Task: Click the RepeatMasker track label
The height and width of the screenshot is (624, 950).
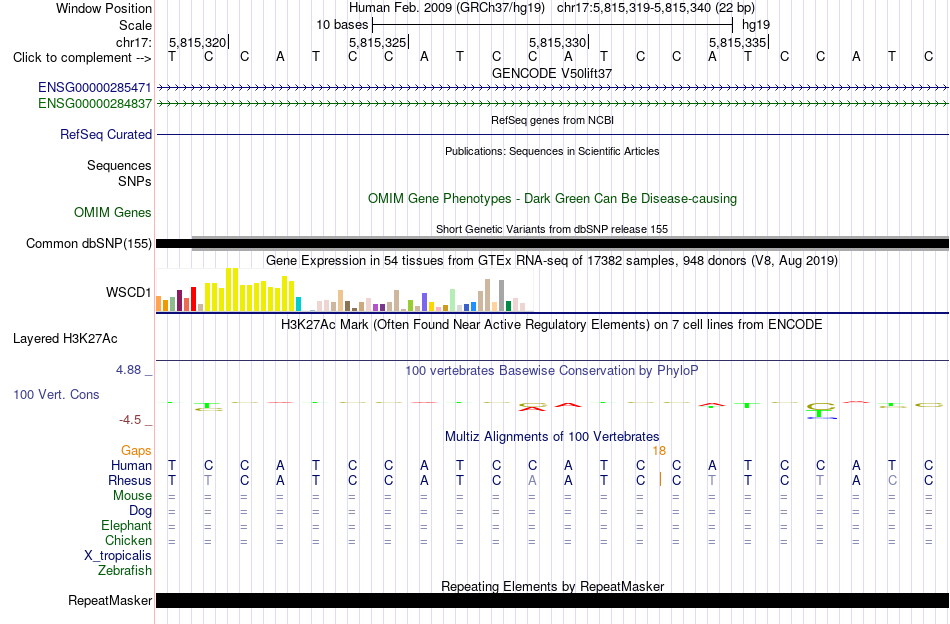Action: click(x=110, y=600)
